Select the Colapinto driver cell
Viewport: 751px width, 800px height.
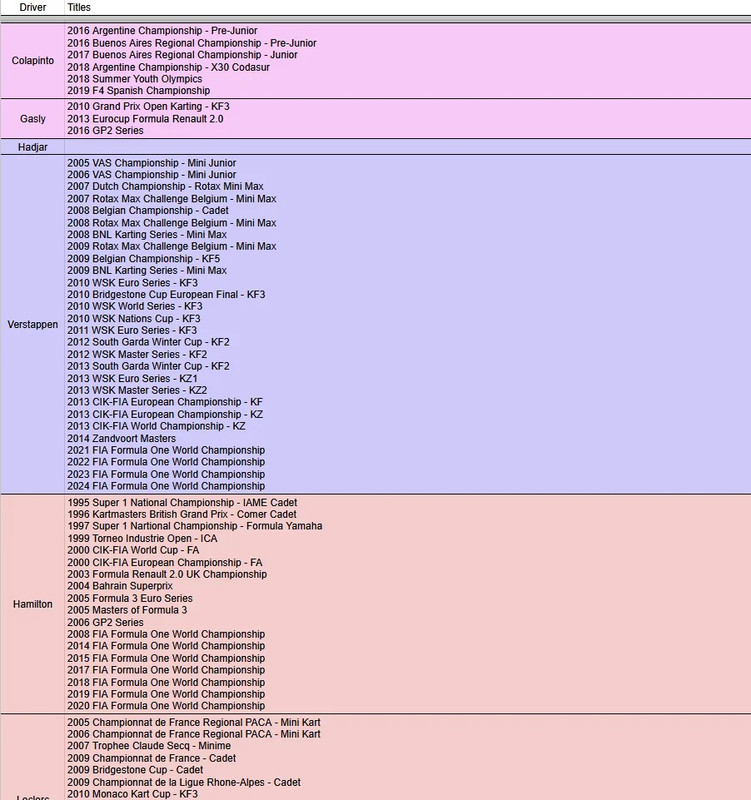click(32, 61)
